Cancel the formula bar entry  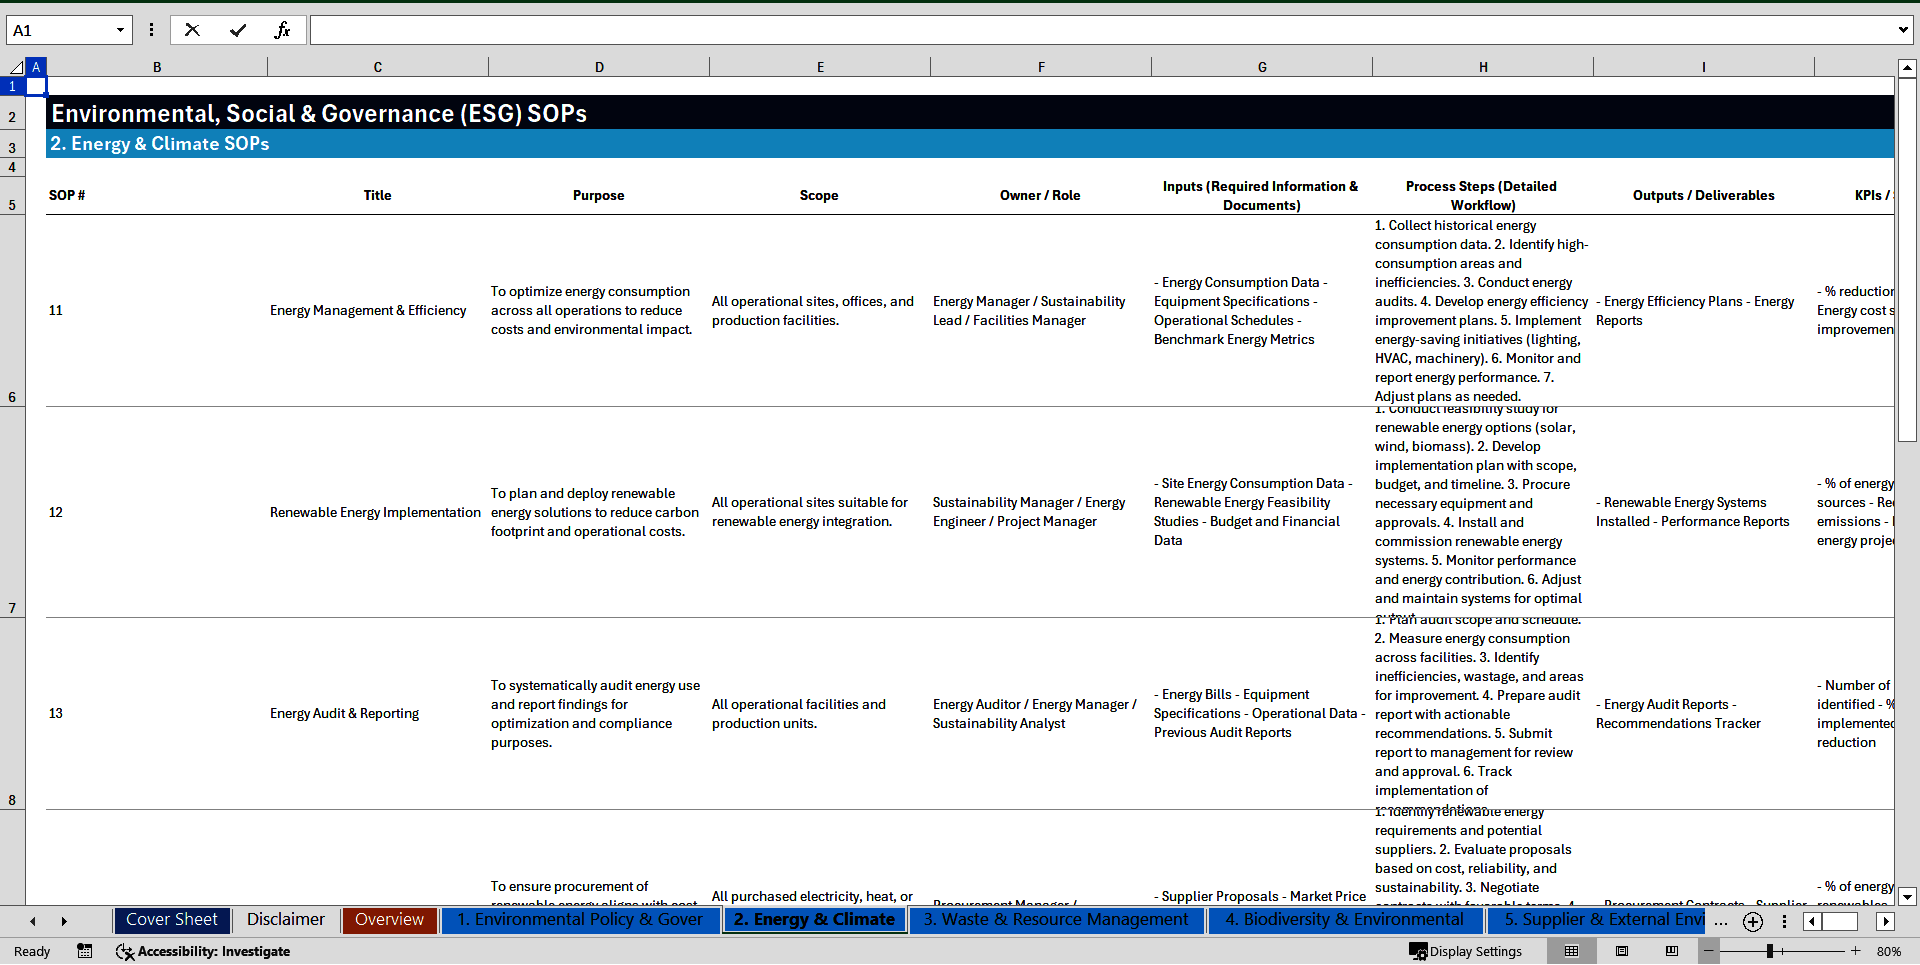coord(192,30)
